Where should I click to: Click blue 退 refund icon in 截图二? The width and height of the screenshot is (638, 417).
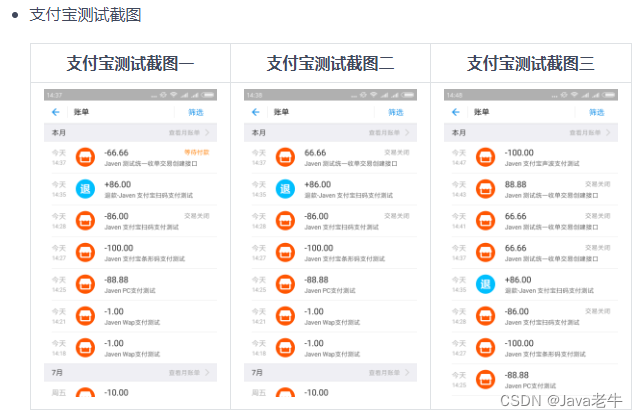point(285,189)
